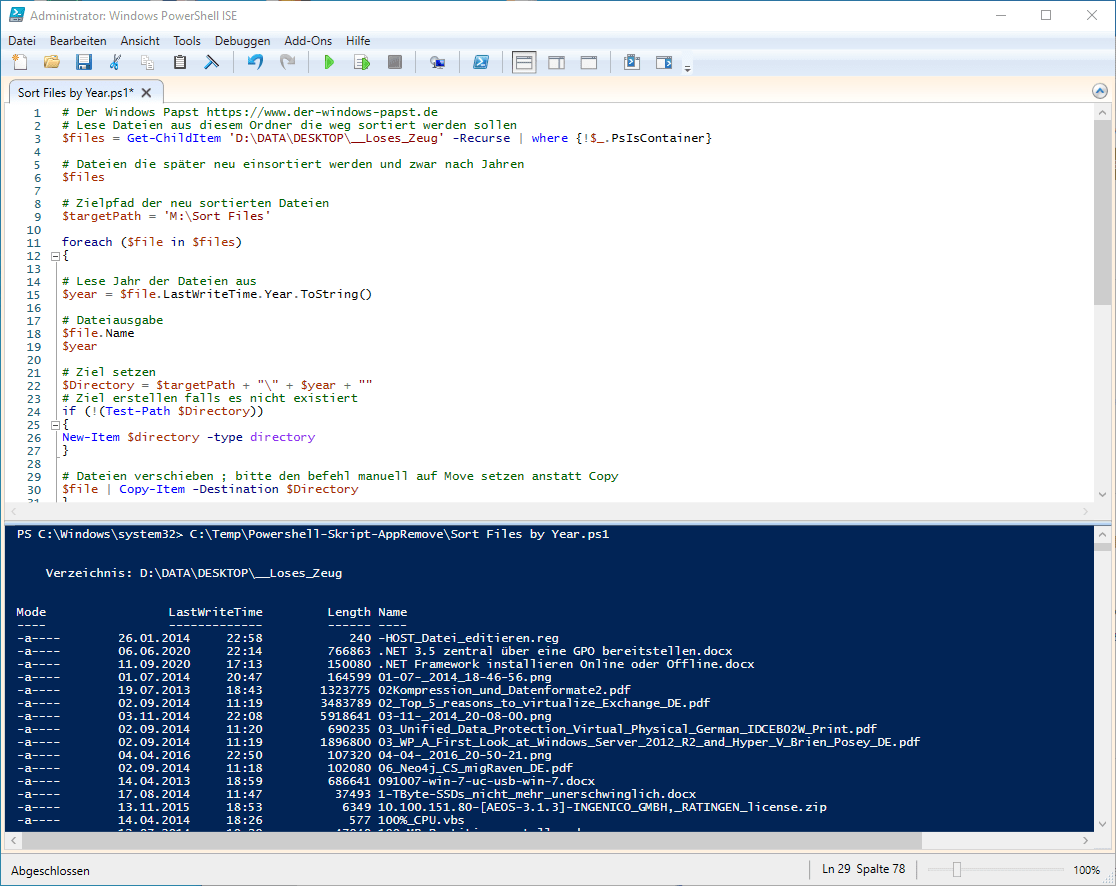The height and width of the screenshot is (886, 1116).
Task: Click the Run Selection icon
Action: tap(362, 63)
